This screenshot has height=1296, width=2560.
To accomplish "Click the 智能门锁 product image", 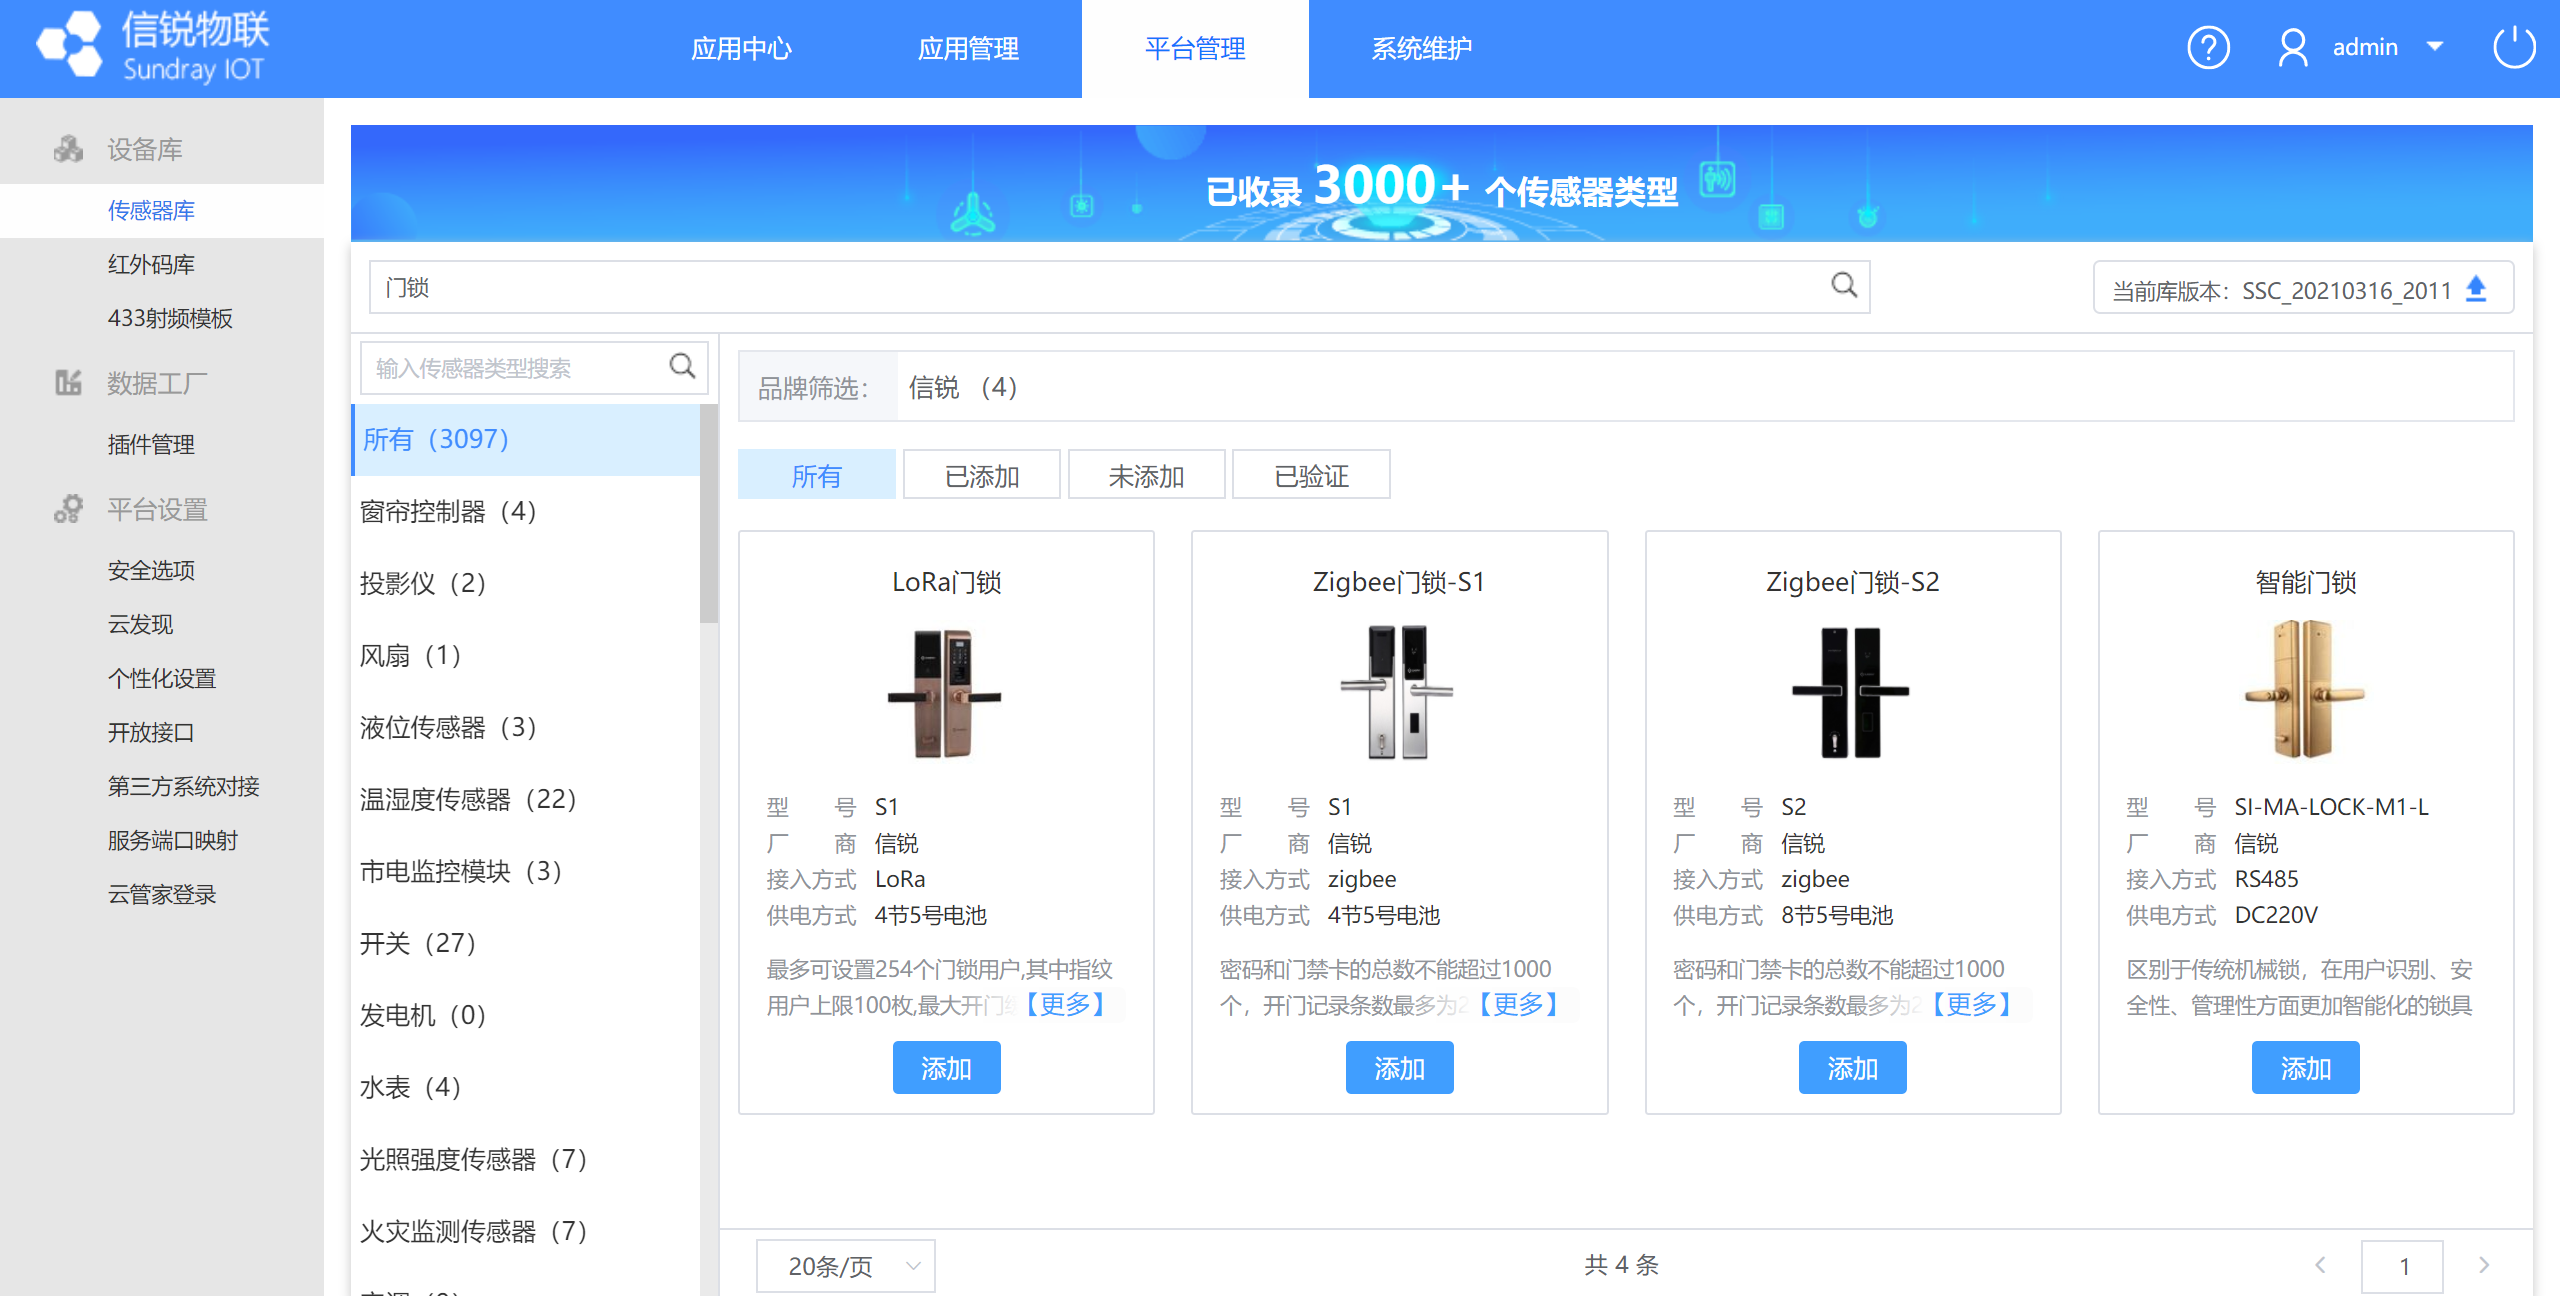I will point(2304,690).
